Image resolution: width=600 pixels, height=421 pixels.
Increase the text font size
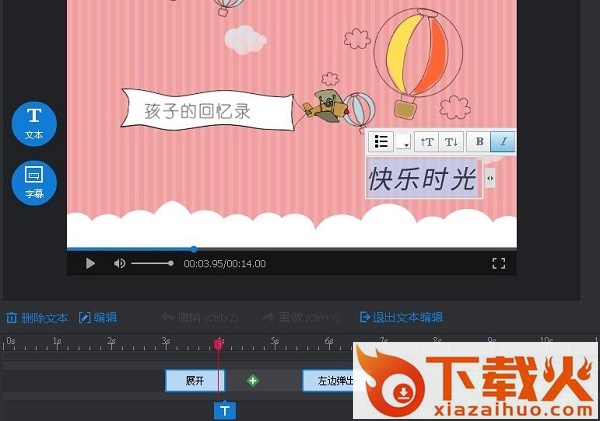[x=427, y=141]
